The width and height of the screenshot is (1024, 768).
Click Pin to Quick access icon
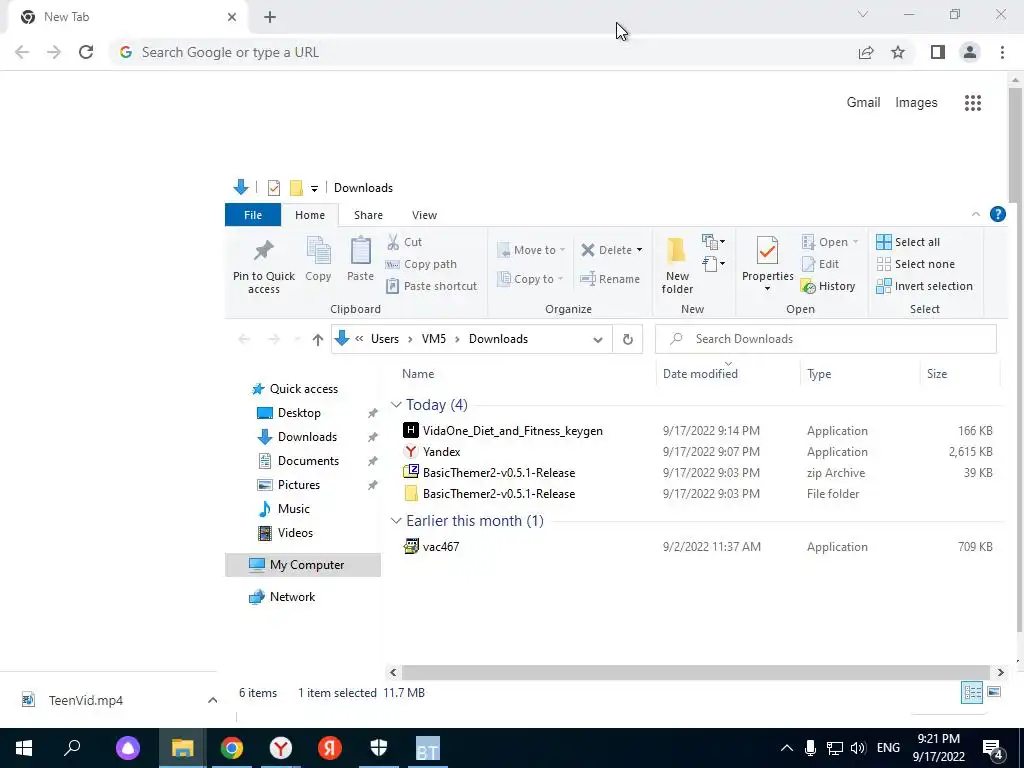(x=264, y=251)
